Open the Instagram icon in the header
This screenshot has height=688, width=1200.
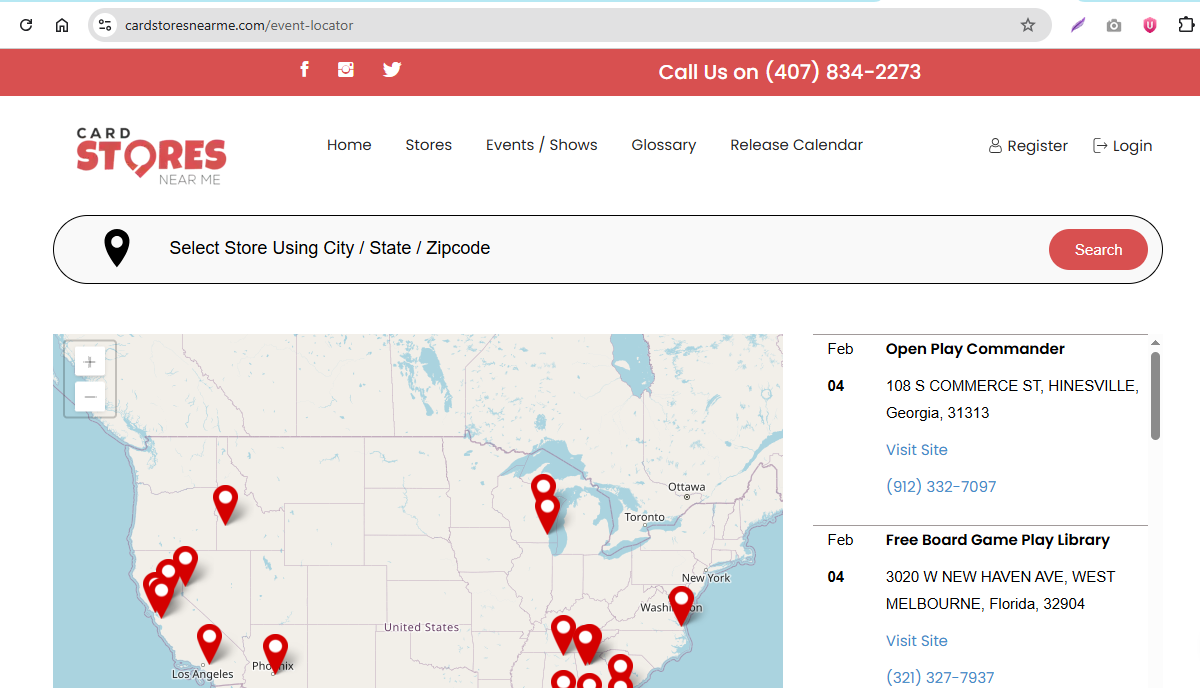pos(346,69)
